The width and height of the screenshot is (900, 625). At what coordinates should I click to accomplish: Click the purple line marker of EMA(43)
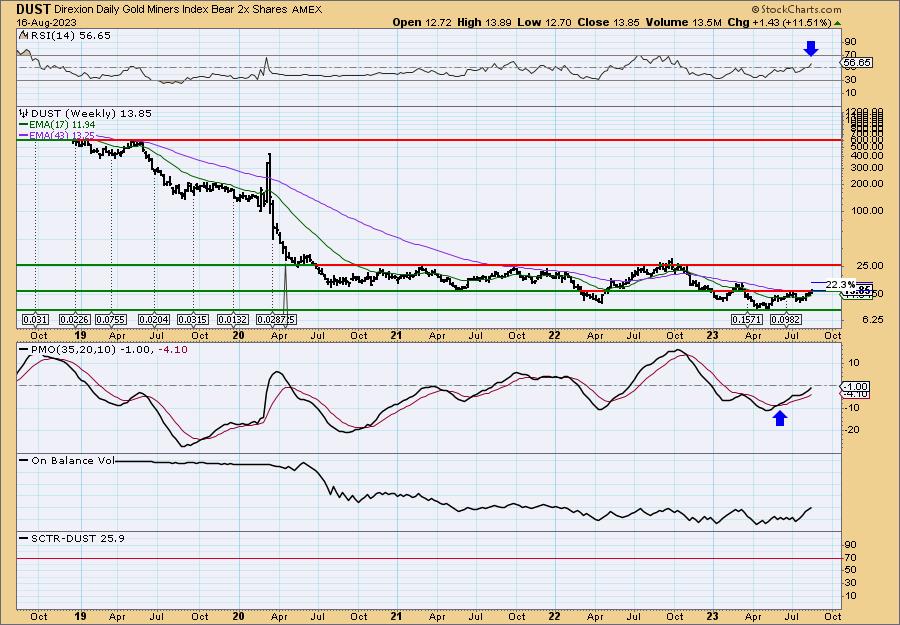click(24, 135)
